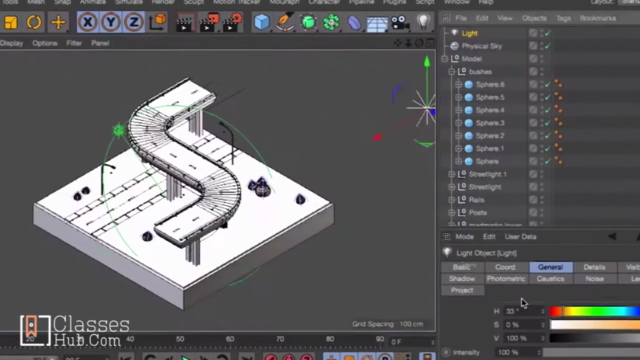
Task: Click the Intensity 100% field
Action: point(518,352)
